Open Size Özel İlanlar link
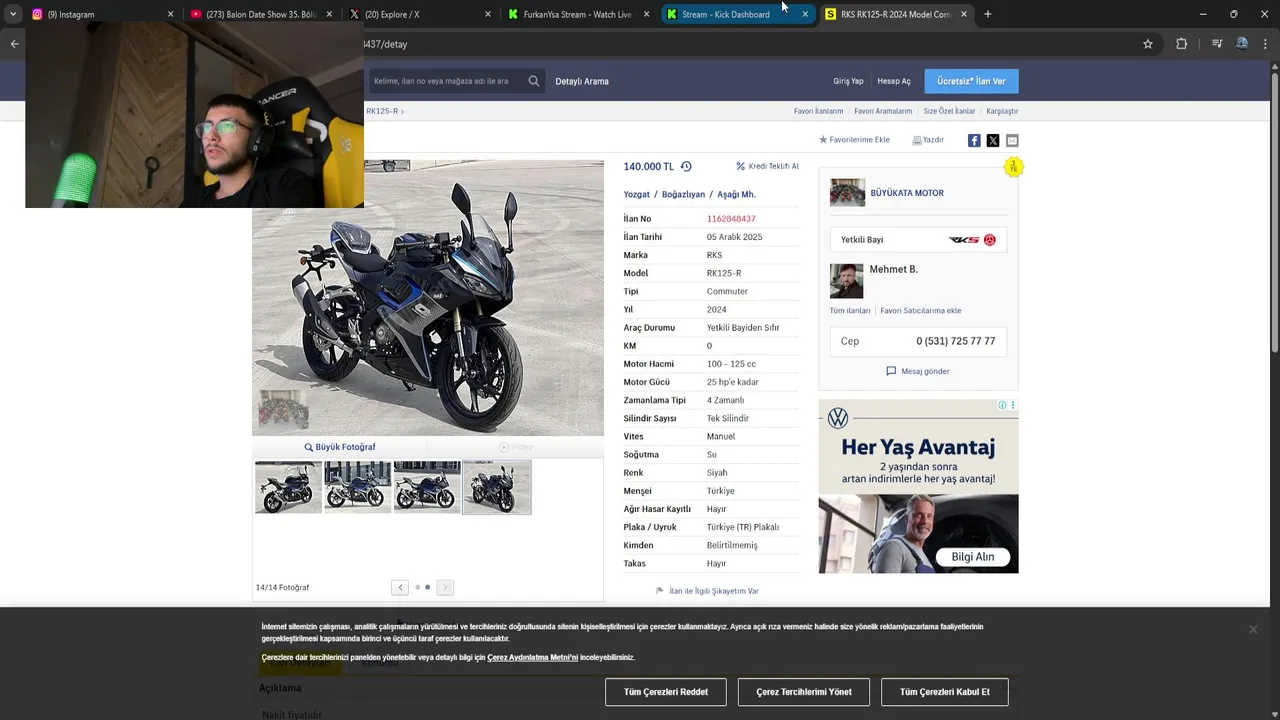The width and height of the screenshot is (1280, 720). point(949,111)
